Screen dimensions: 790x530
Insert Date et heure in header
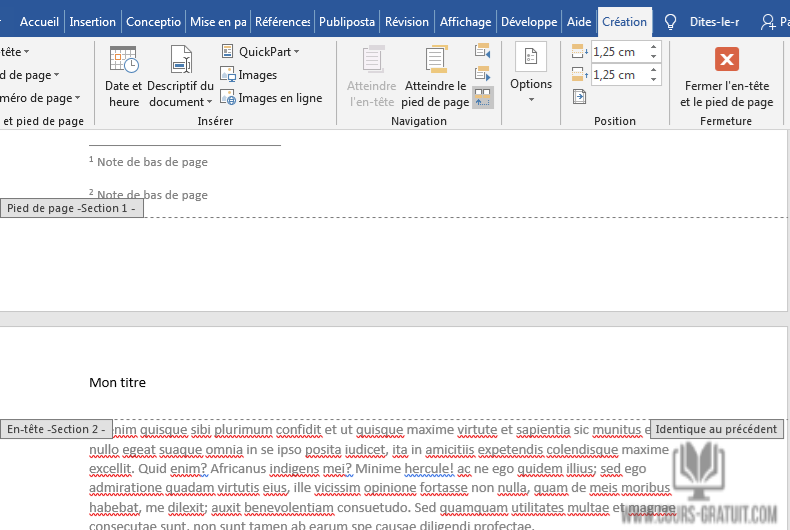point(124,76)
